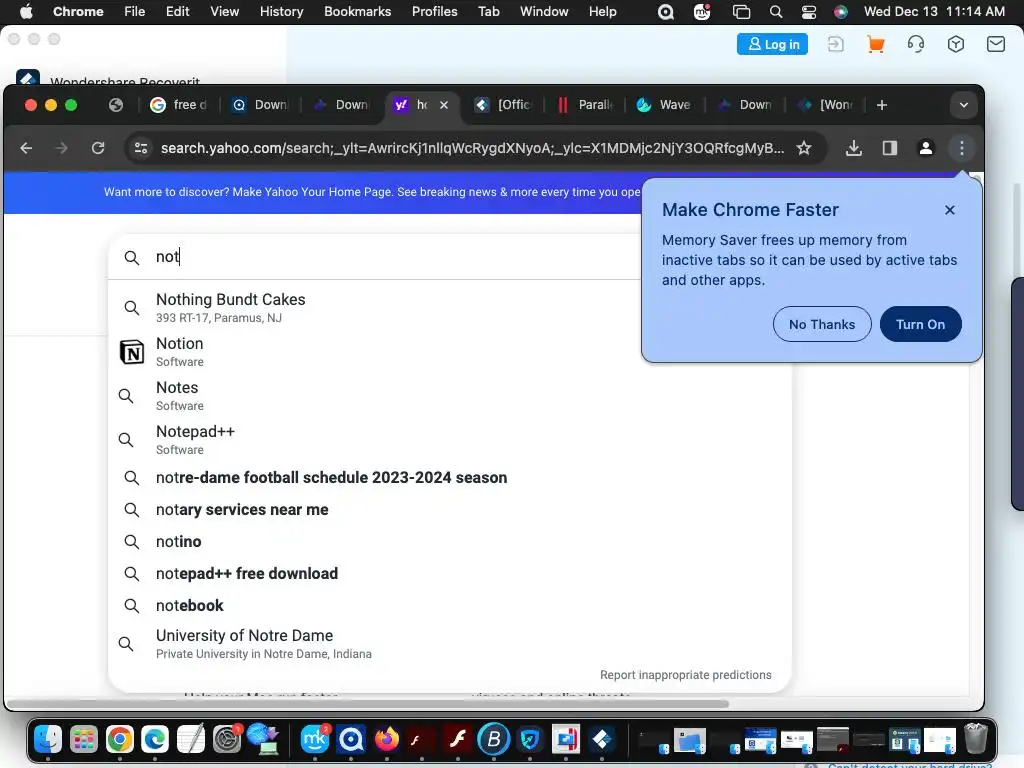Click the Chrome back arrow

tap(26, 148)
